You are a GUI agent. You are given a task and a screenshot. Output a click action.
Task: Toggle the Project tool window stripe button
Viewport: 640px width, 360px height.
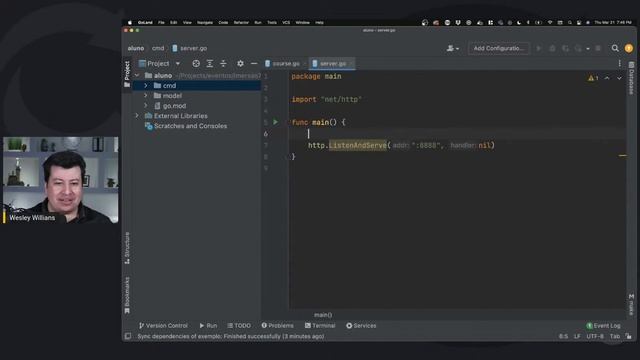click(x=127, y=74)
